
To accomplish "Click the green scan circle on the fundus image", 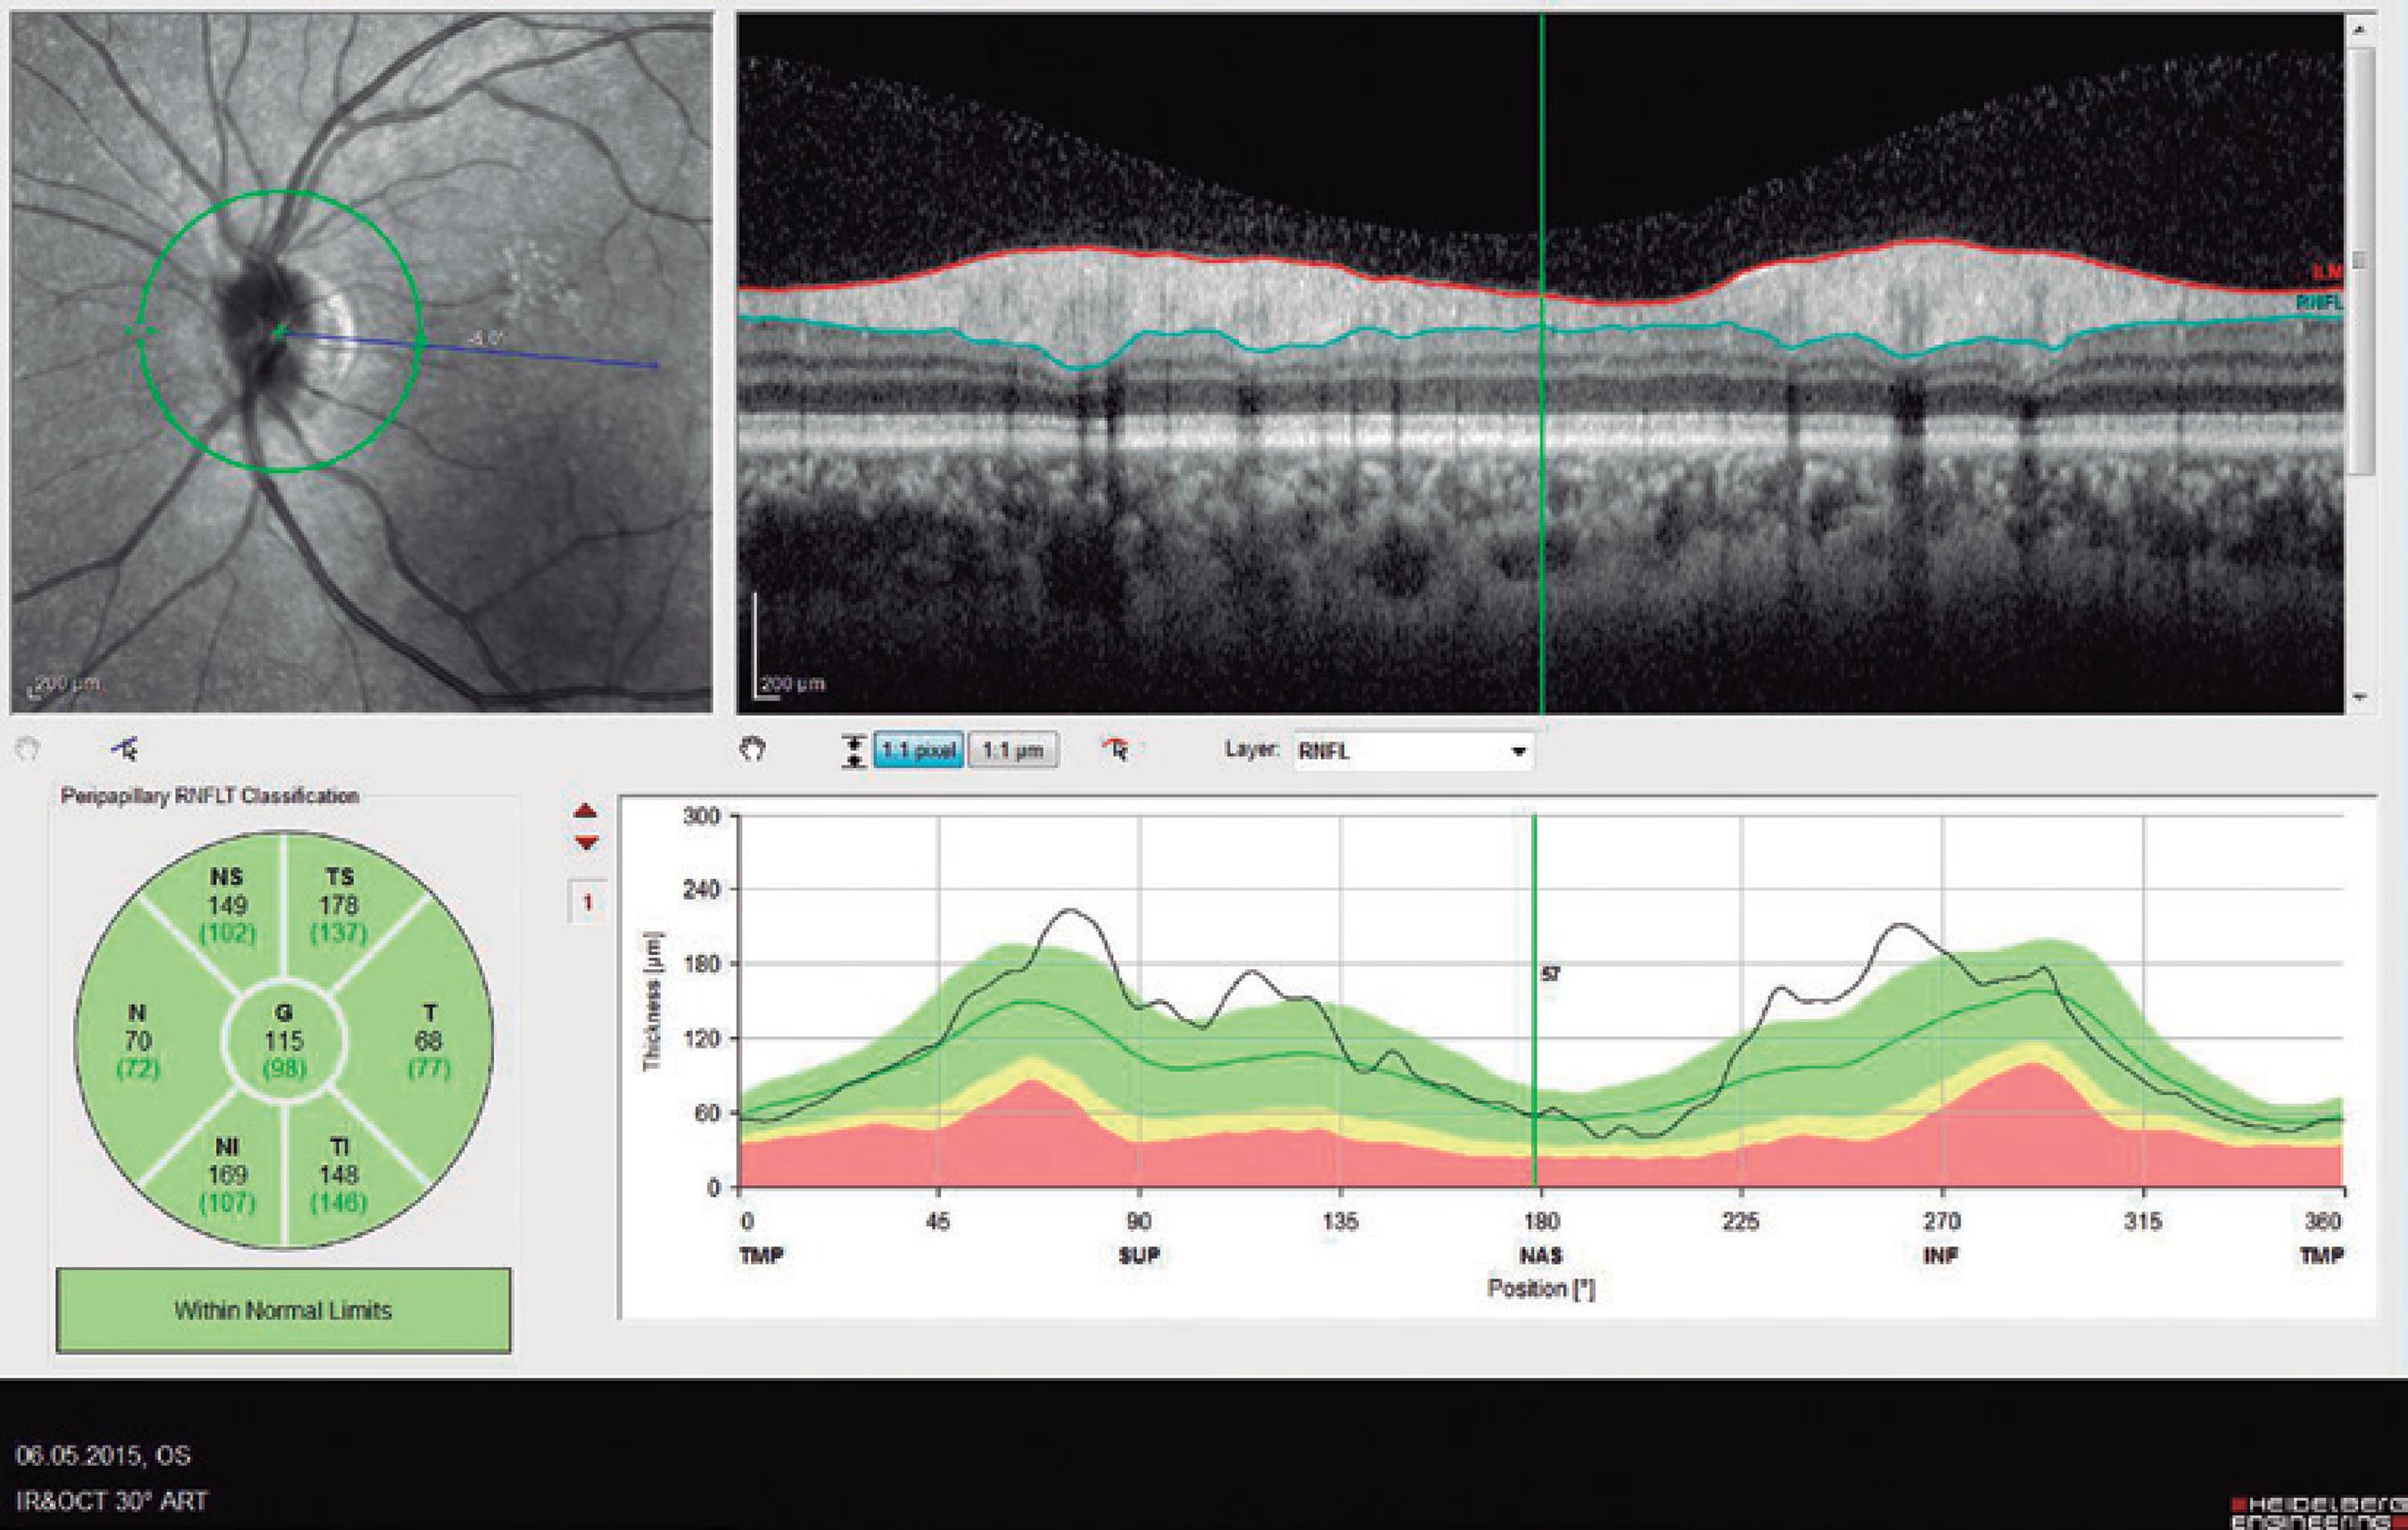I will click(282, 192).
